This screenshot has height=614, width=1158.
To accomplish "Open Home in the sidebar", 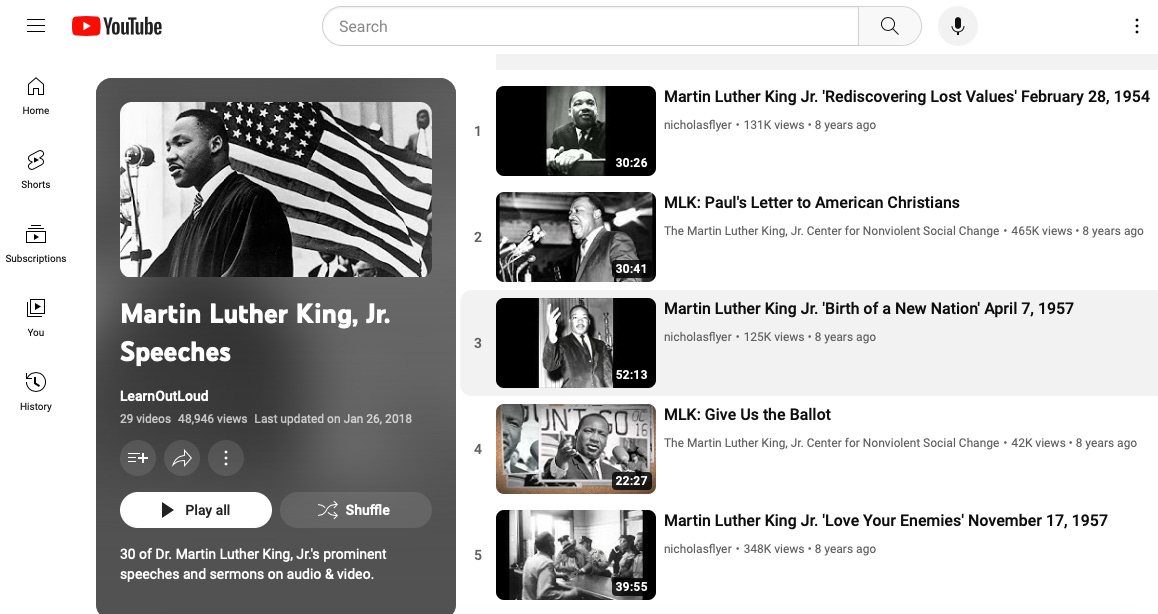I will click(35, 96).
